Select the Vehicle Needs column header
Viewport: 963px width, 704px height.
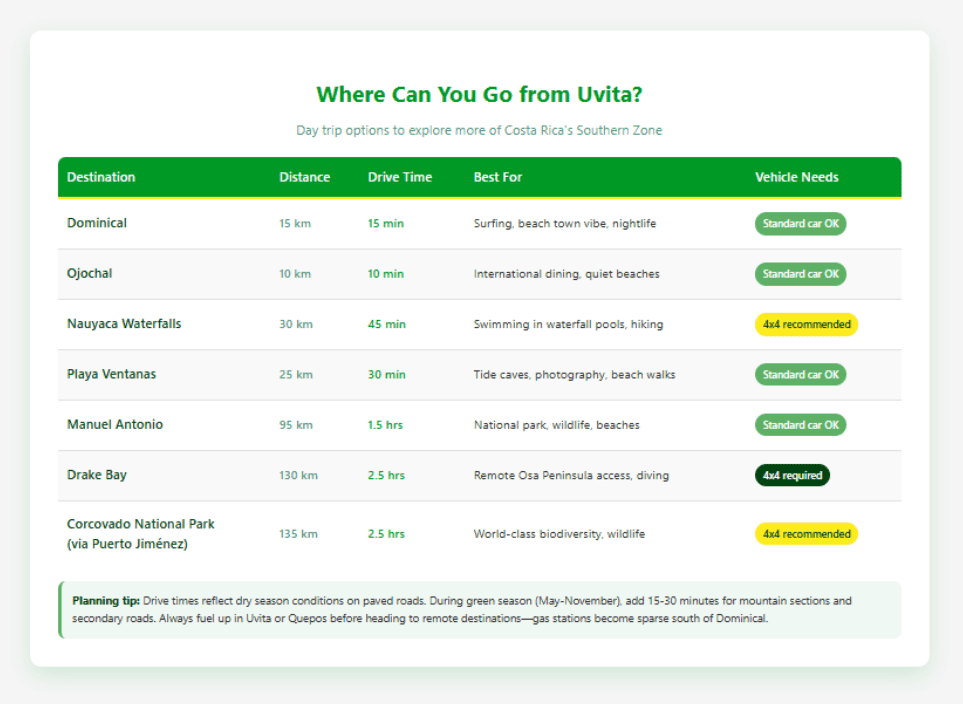[x=796, y=177]
